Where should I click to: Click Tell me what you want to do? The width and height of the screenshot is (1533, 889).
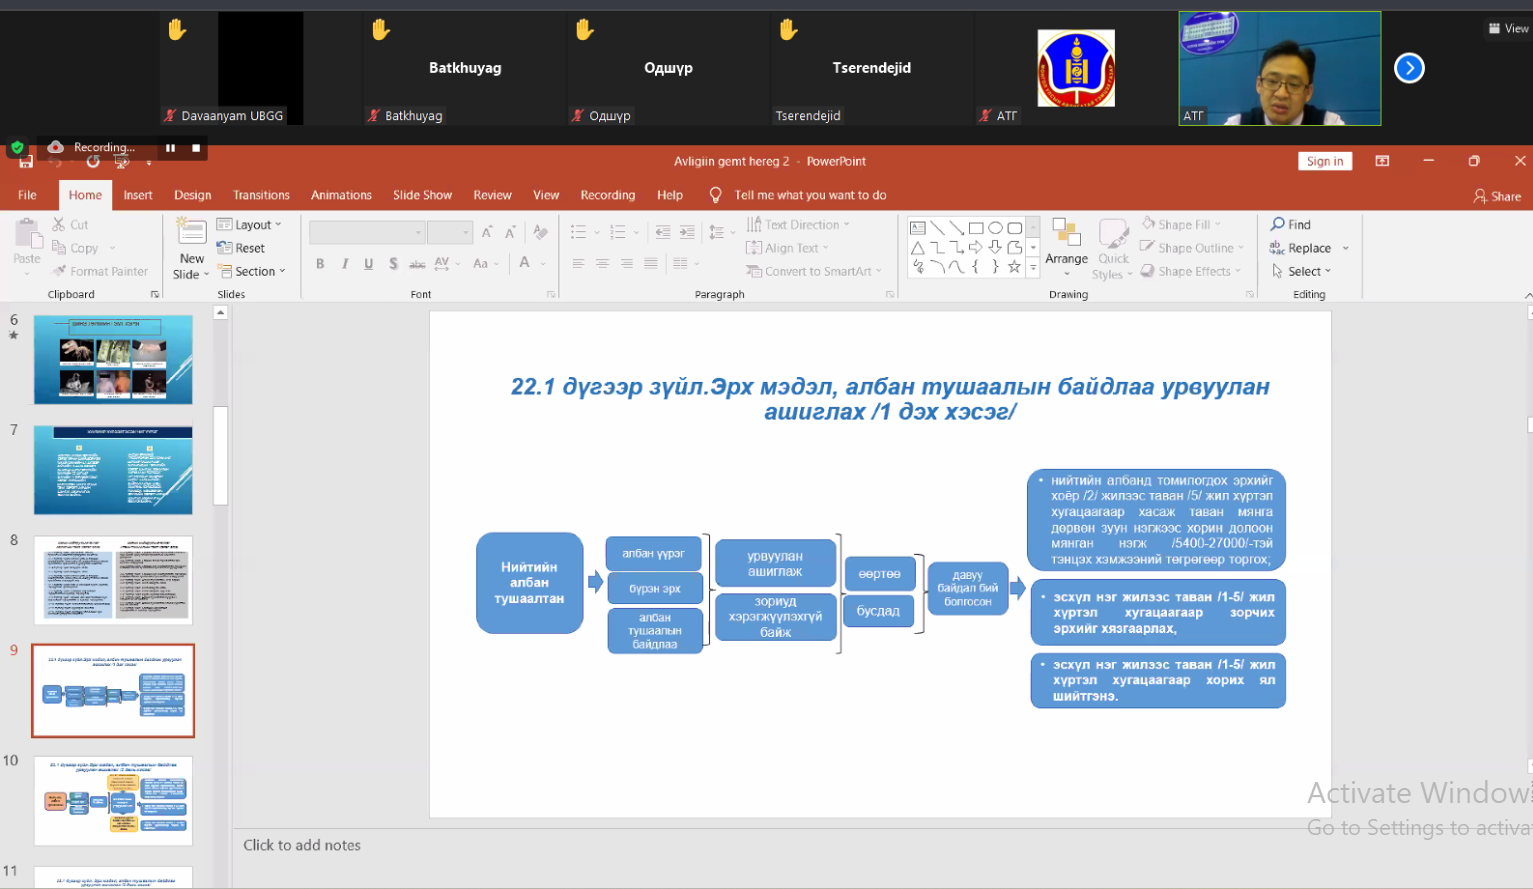coord(810,195)
